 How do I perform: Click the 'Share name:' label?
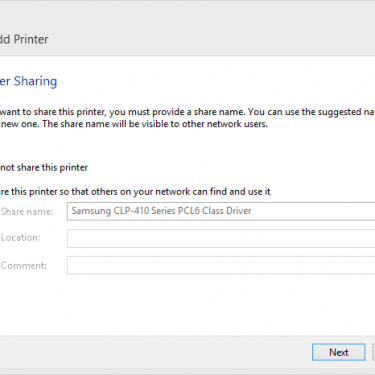point(27,212)
